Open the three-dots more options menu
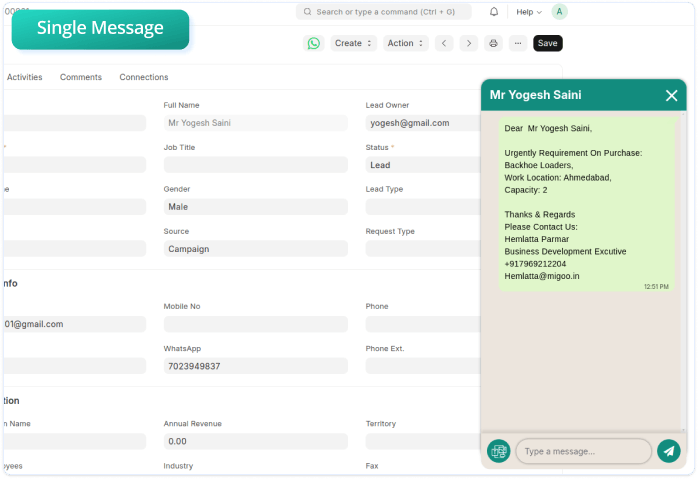Image resolution: width=698 pixels, height=479 pixels. (517, 43)
